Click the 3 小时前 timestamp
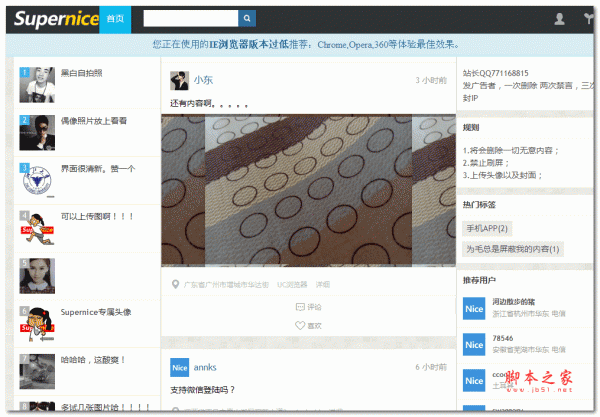The width and height of the screenshot is (600, 417). point(431,80)
